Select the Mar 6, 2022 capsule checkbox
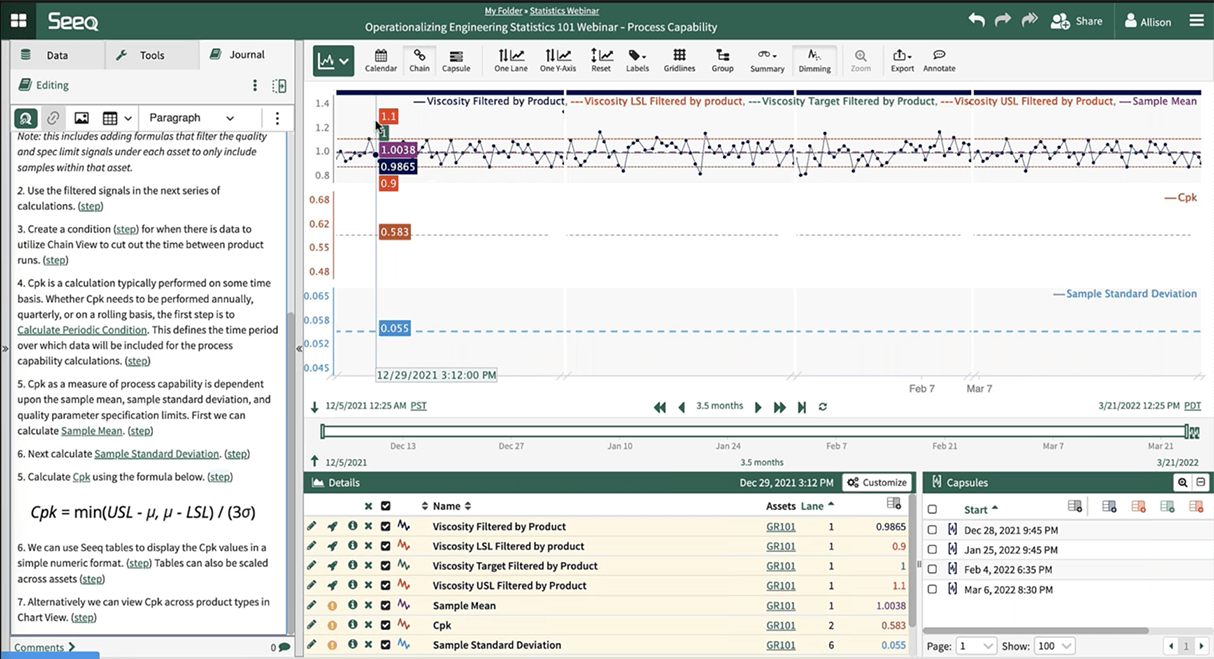The height and width of the screenshot is (659, 1214). tap(932, 589)
